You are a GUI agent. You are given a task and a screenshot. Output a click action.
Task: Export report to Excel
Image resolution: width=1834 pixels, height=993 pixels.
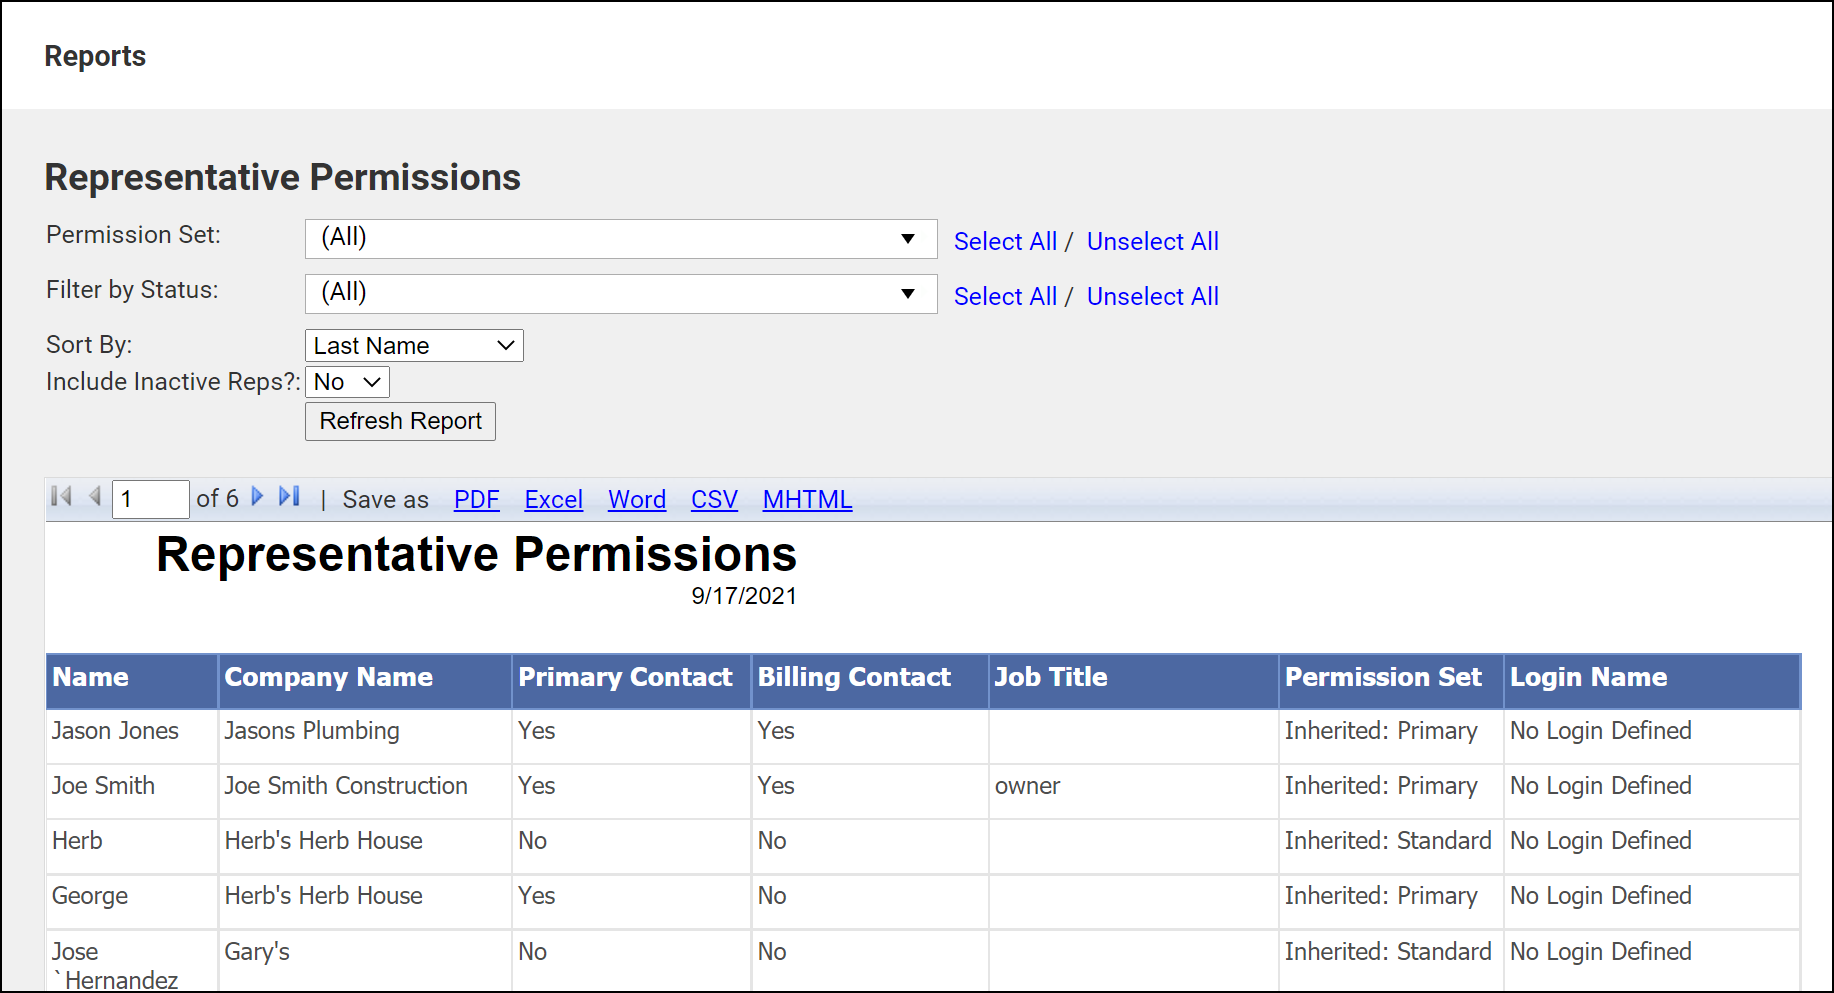553,500
